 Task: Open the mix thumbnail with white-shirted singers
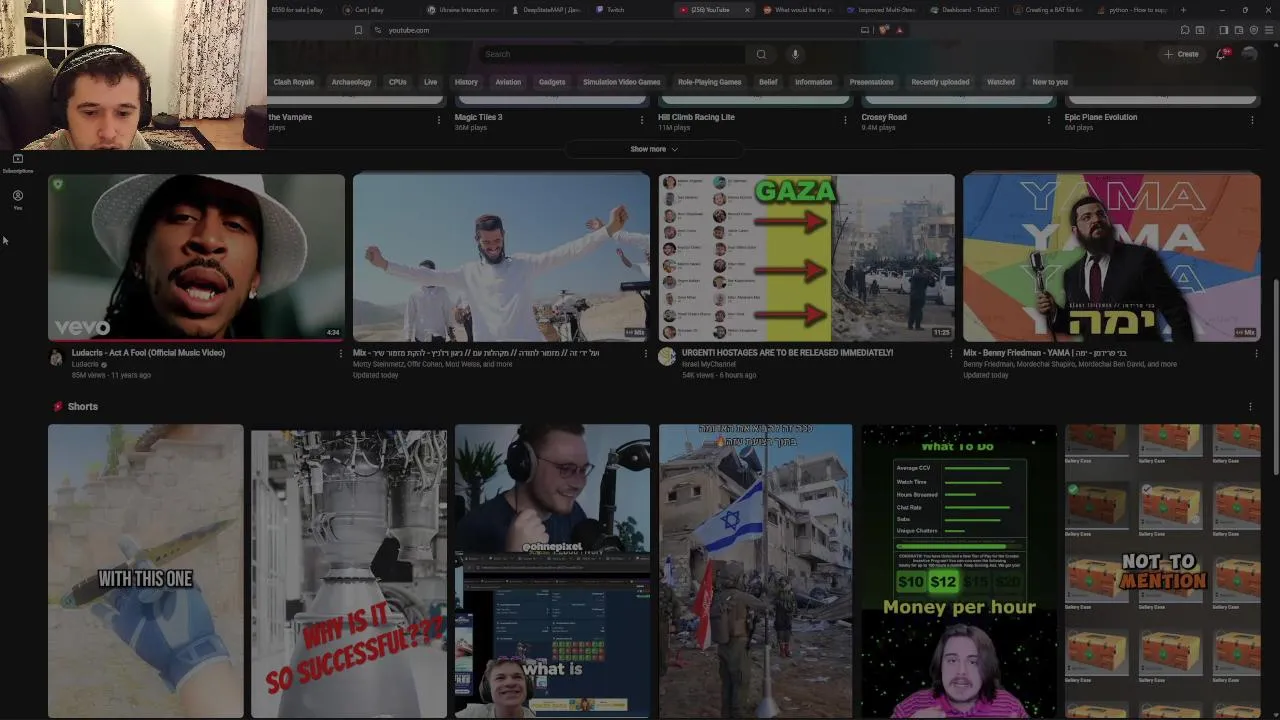[x=501, y=258]
